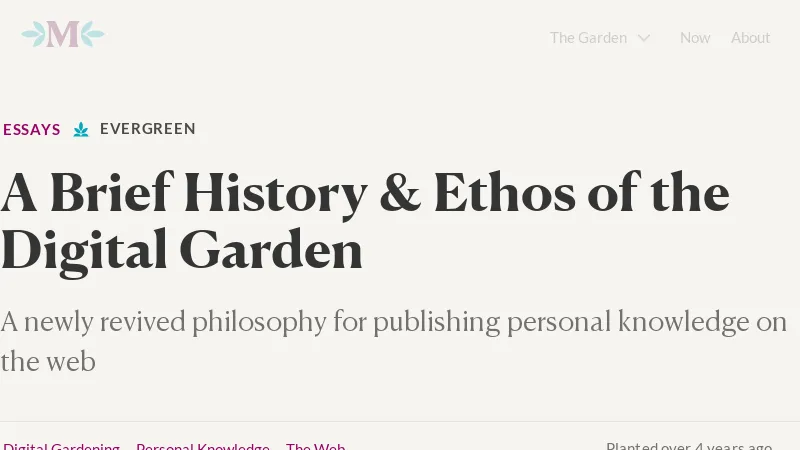Follow The Web topic tag
Viewport: 800px width, 450px height.
click(x=316, y=447)
